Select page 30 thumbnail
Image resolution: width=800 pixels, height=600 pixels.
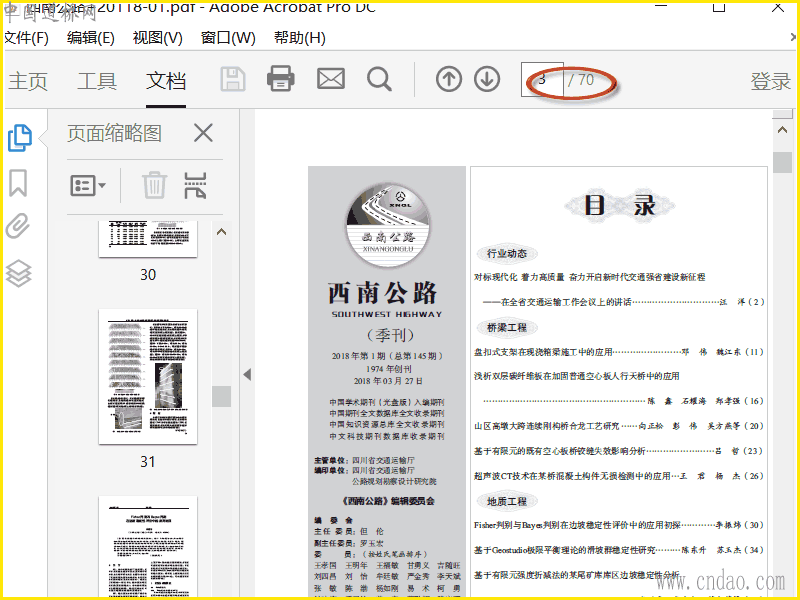(x=148, y=239)
